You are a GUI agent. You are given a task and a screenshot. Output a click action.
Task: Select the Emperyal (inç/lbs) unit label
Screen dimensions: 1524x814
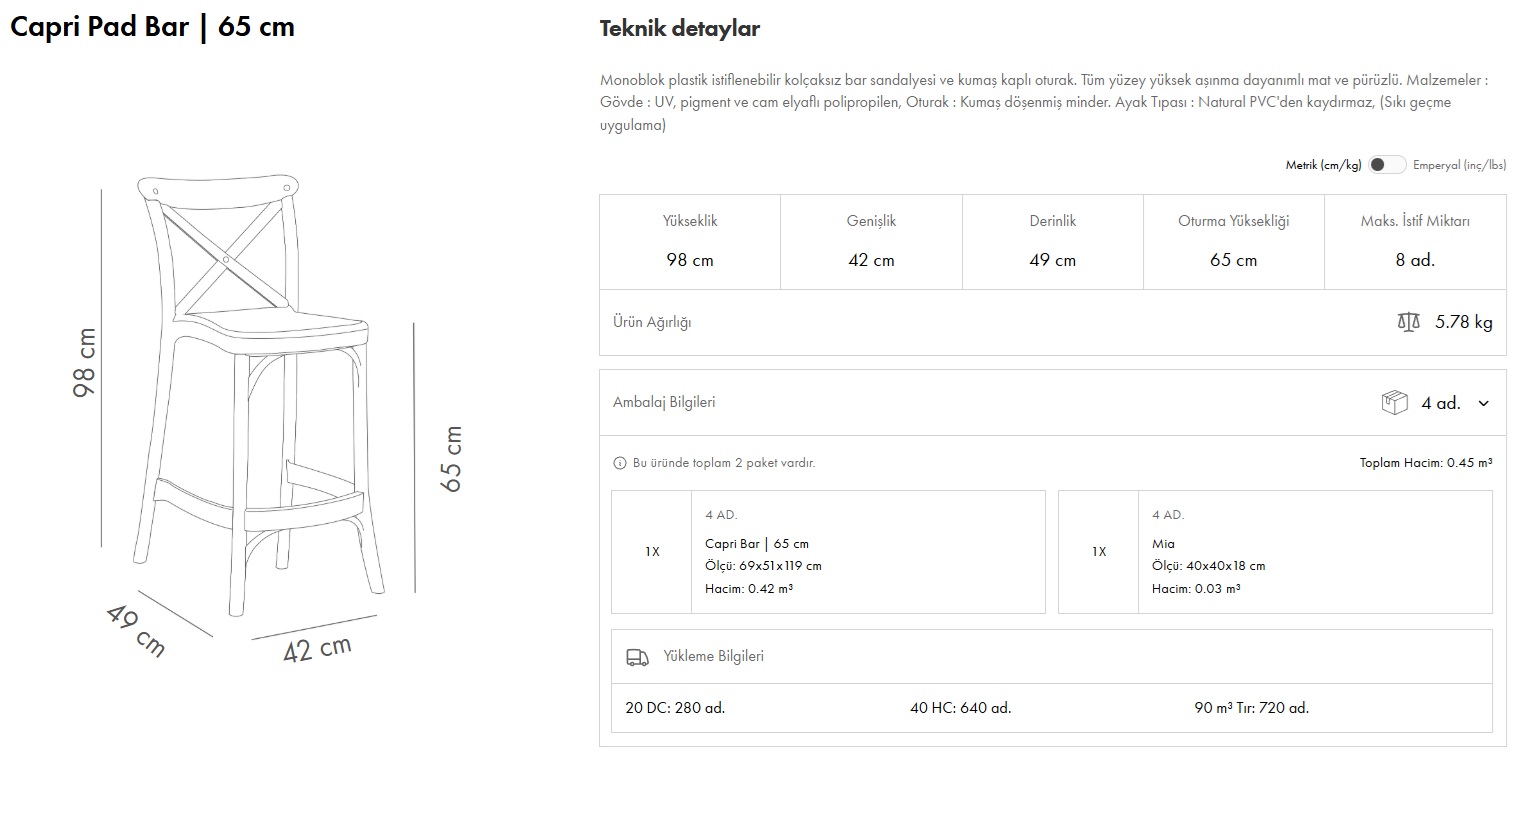[x=1459, y=165]
